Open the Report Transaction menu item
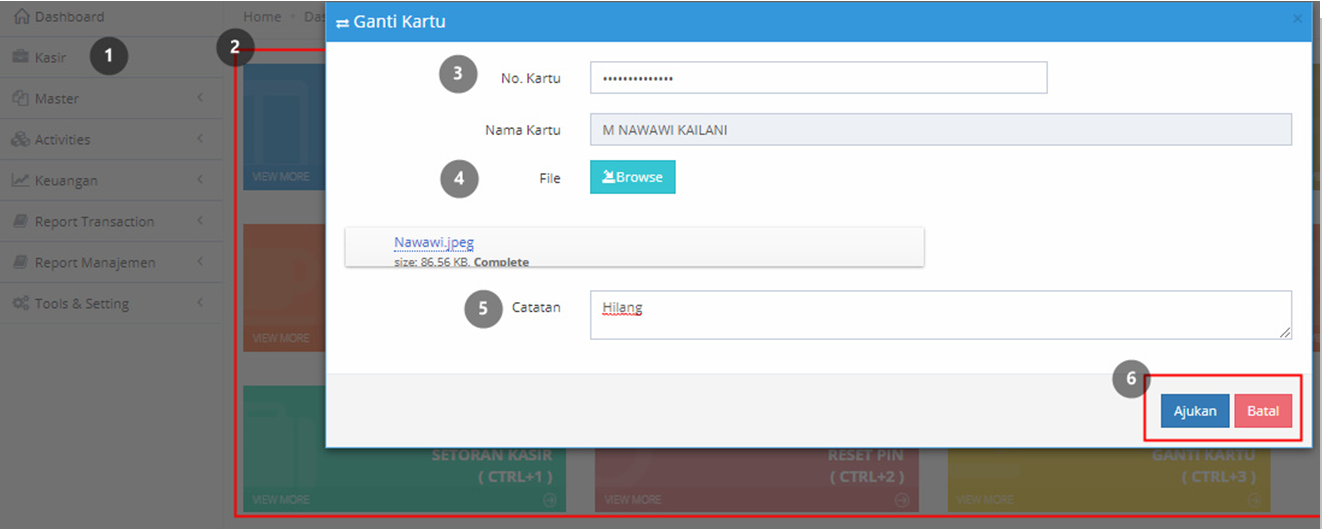The height and width of the screenshot is (529, 1322). pyautogui.click(x=111, y=221)
